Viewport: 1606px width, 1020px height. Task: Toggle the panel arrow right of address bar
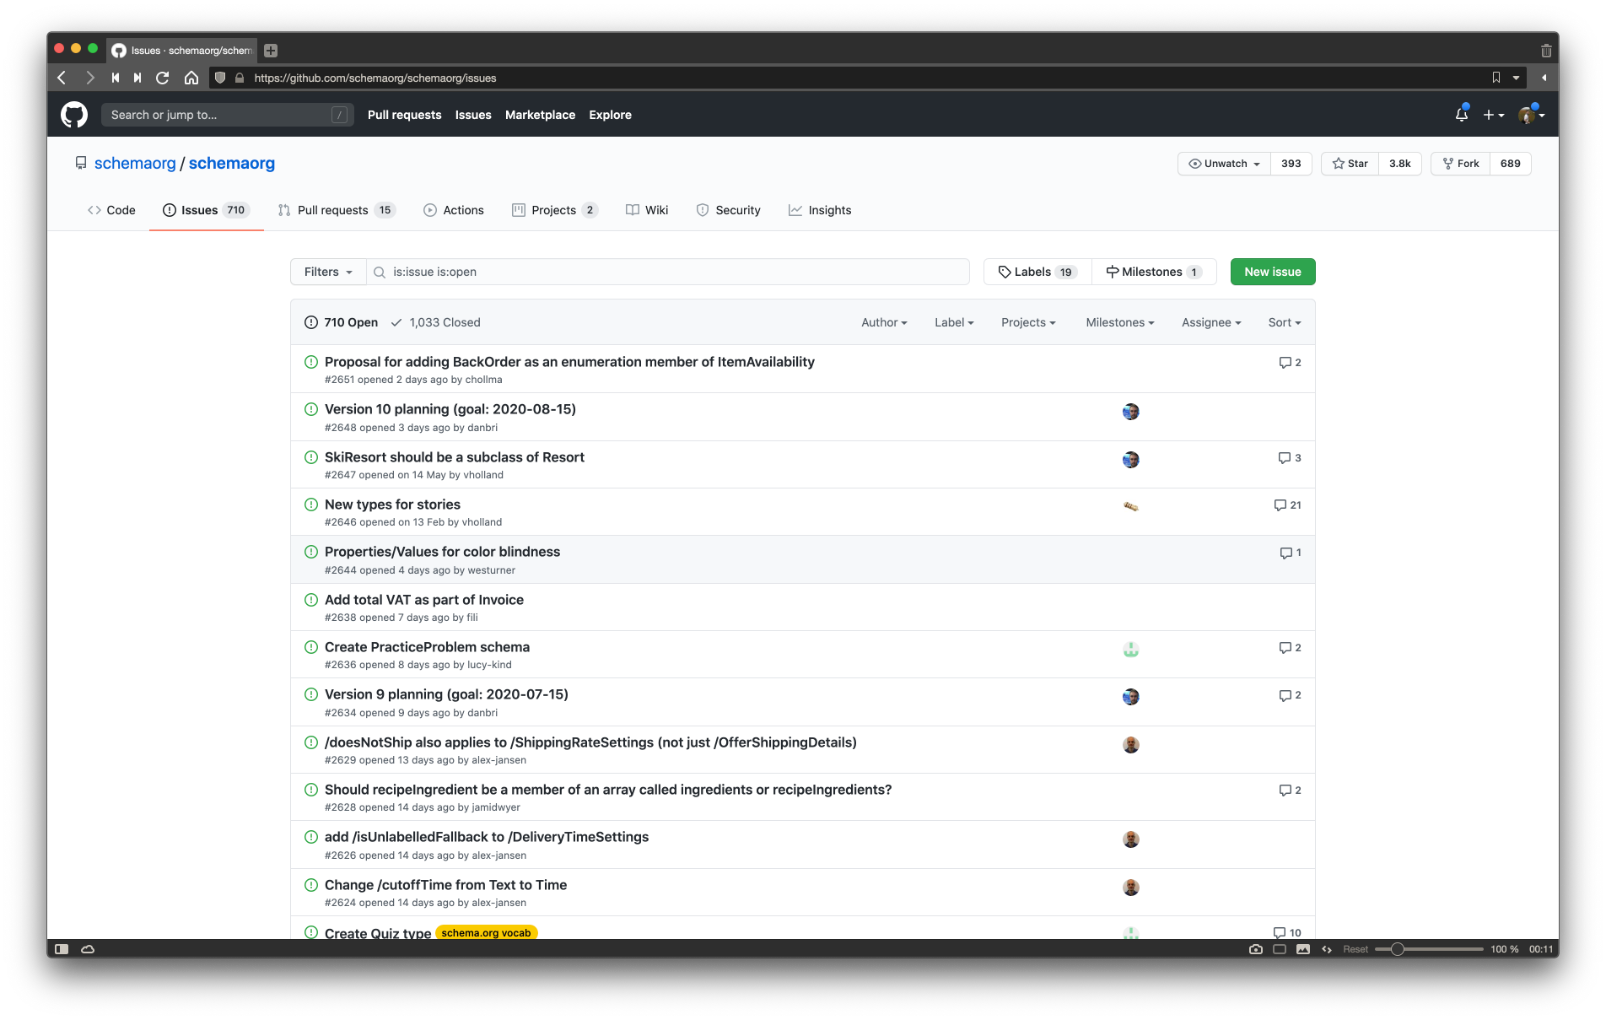click(x=1544, y=78)
